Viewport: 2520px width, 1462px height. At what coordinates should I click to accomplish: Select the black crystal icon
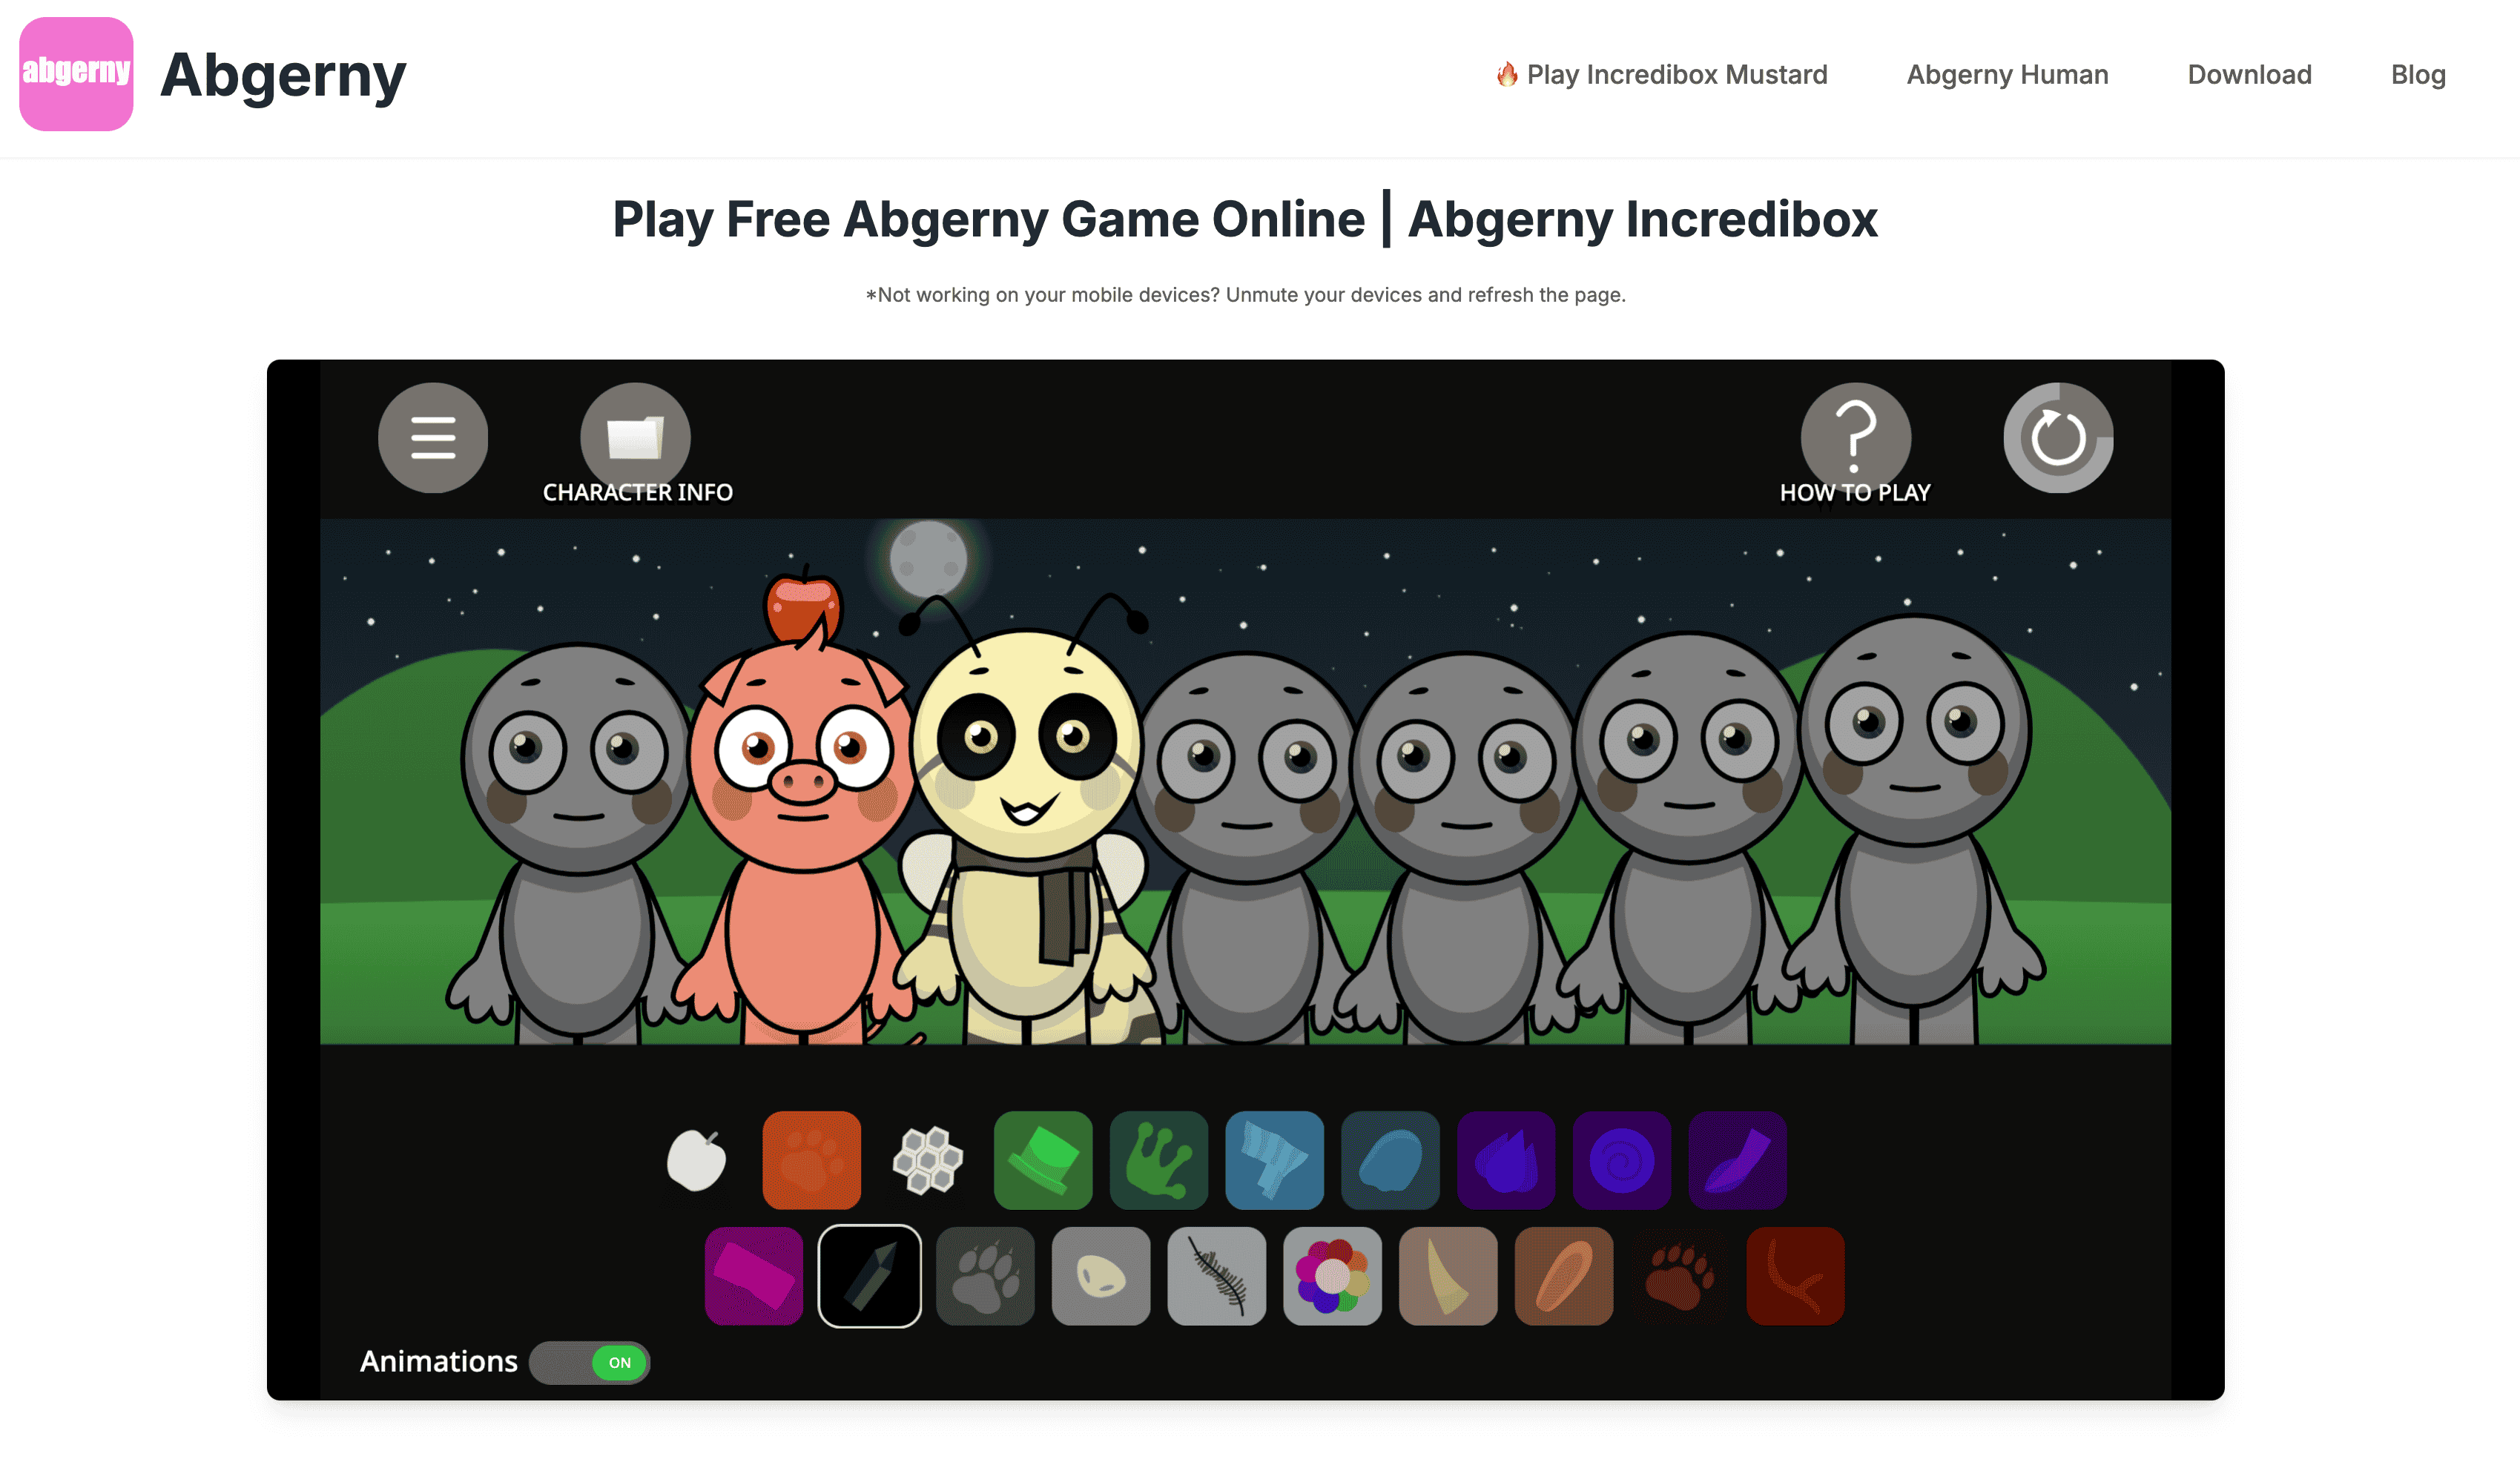point(870,1276)
